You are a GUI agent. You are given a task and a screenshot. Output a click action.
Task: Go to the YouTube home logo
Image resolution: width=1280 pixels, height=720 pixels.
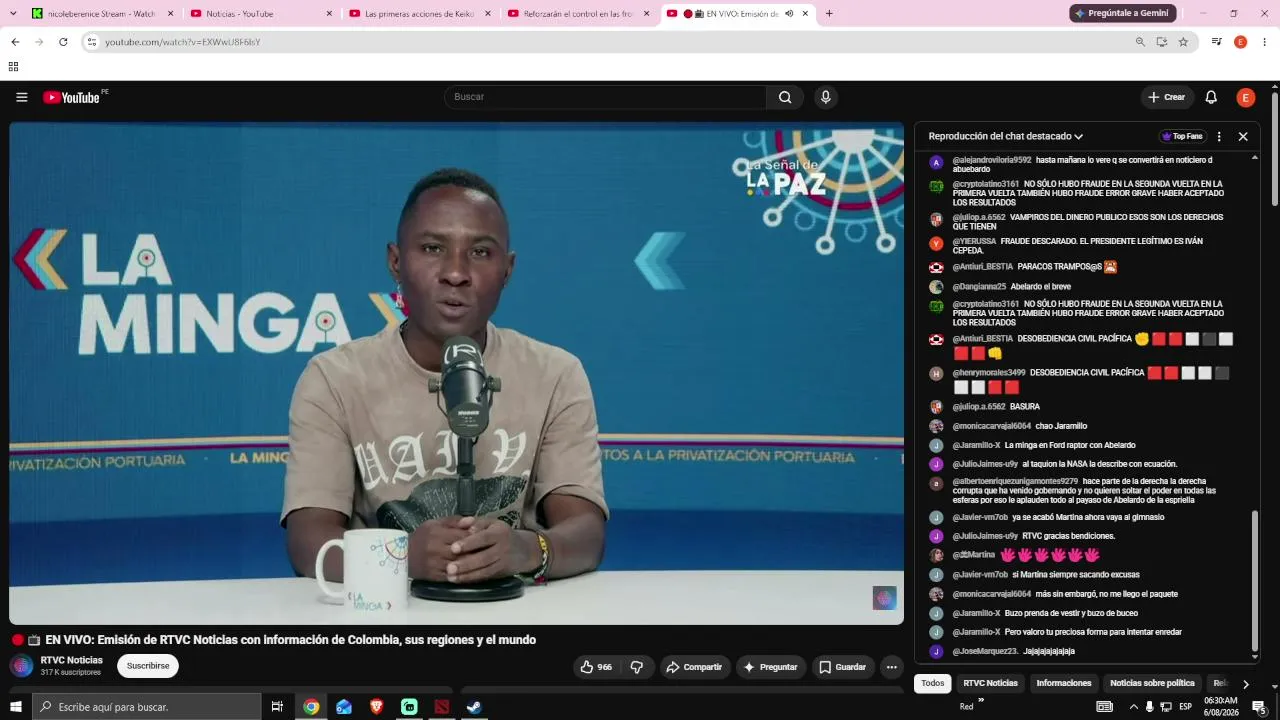[x=71, y=97]
